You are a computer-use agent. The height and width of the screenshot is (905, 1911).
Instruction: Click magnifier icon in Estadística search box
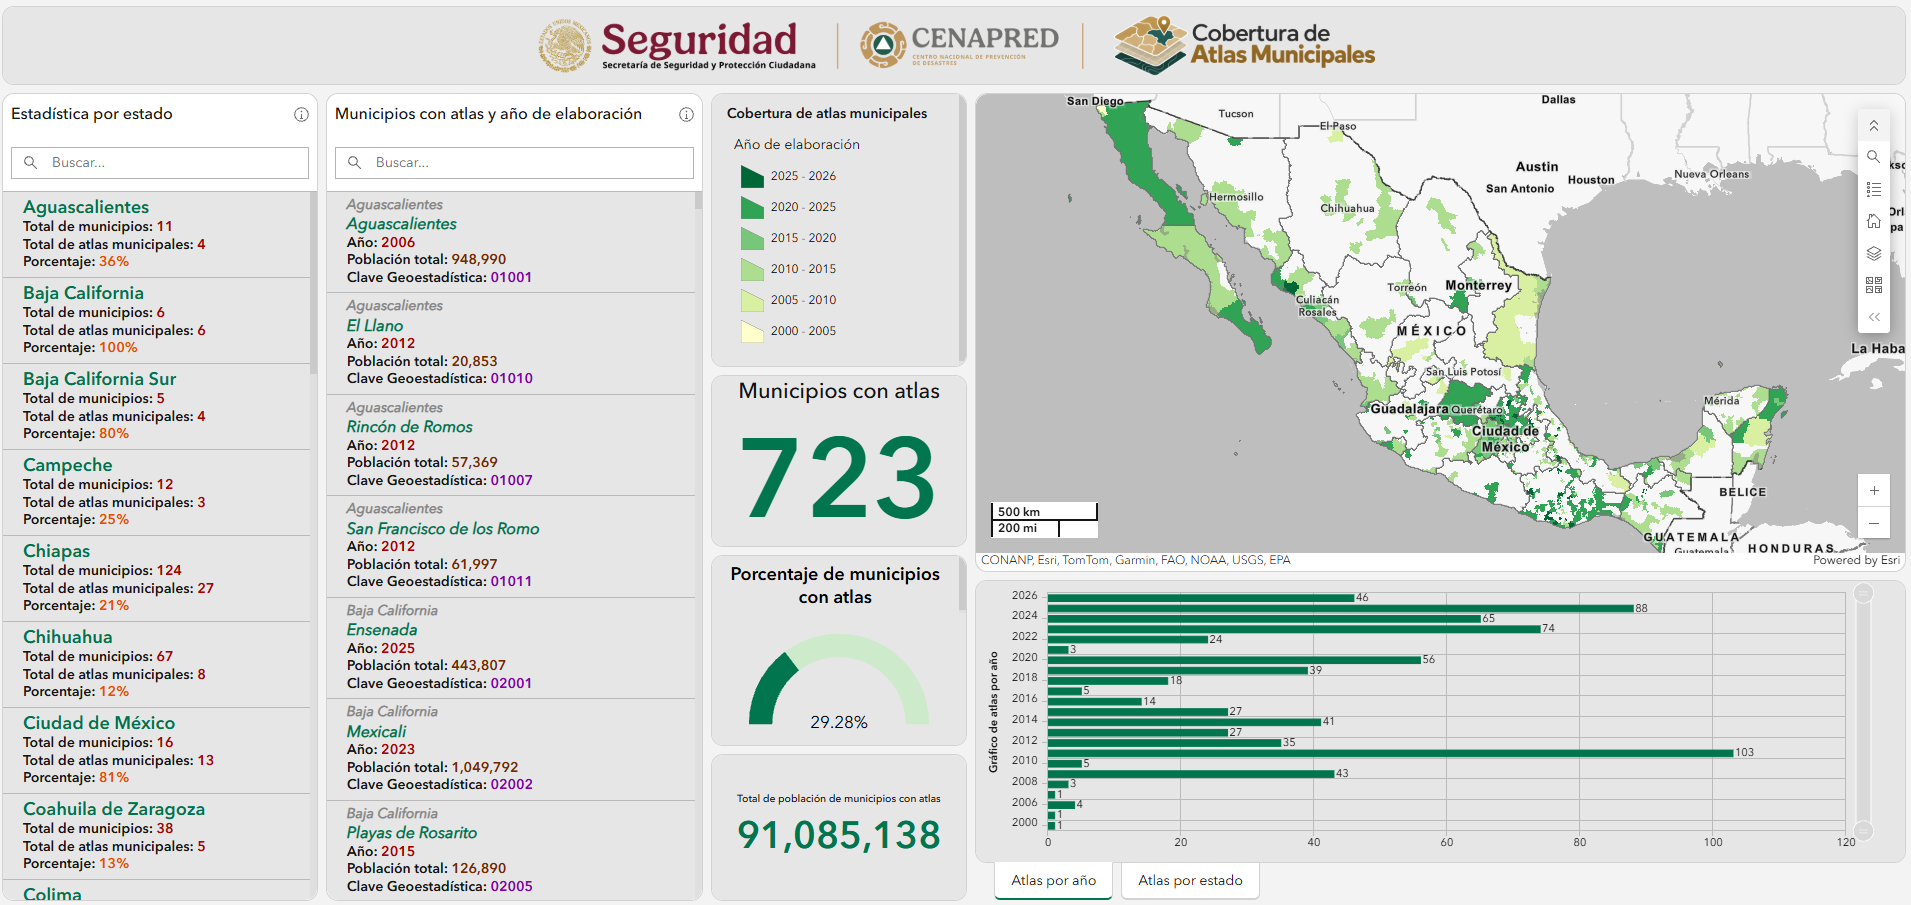pos(31,162)
